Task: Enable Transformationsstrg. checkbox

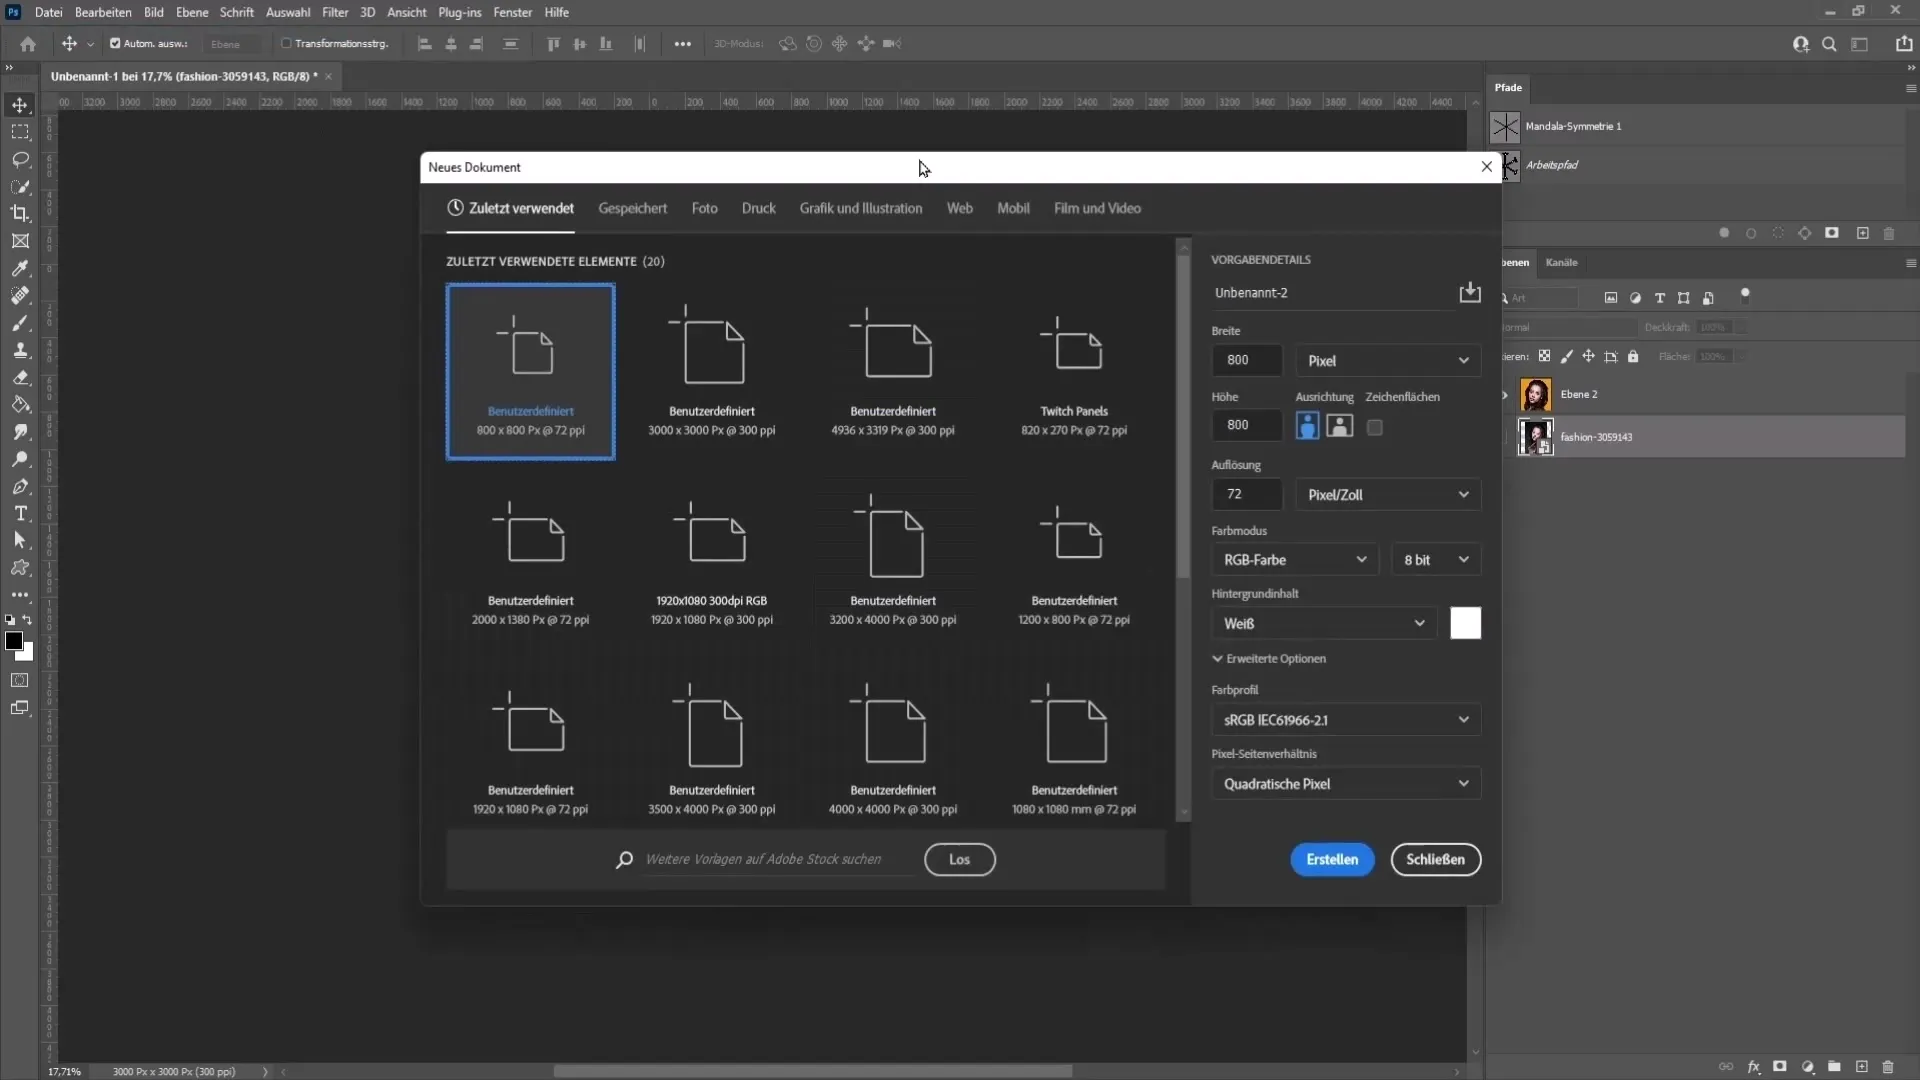Action: [286, 44]
